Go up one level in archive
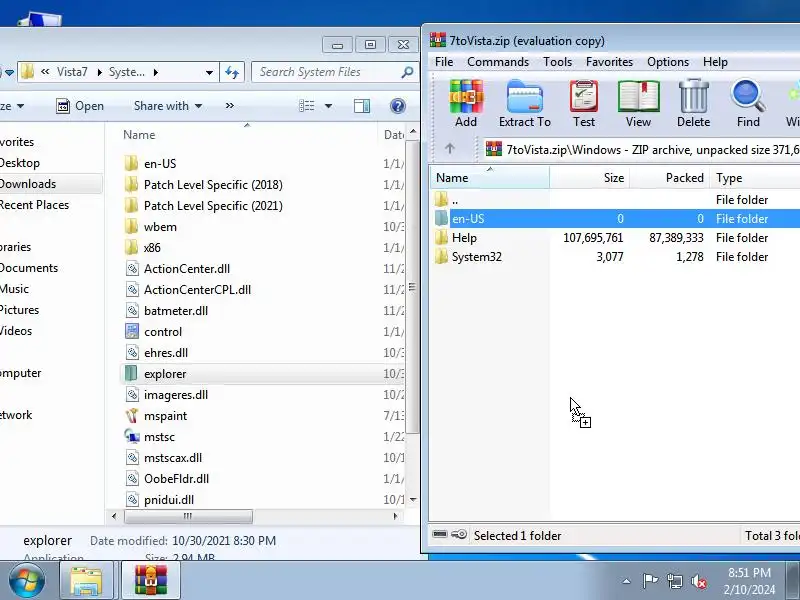 [449, 148]
